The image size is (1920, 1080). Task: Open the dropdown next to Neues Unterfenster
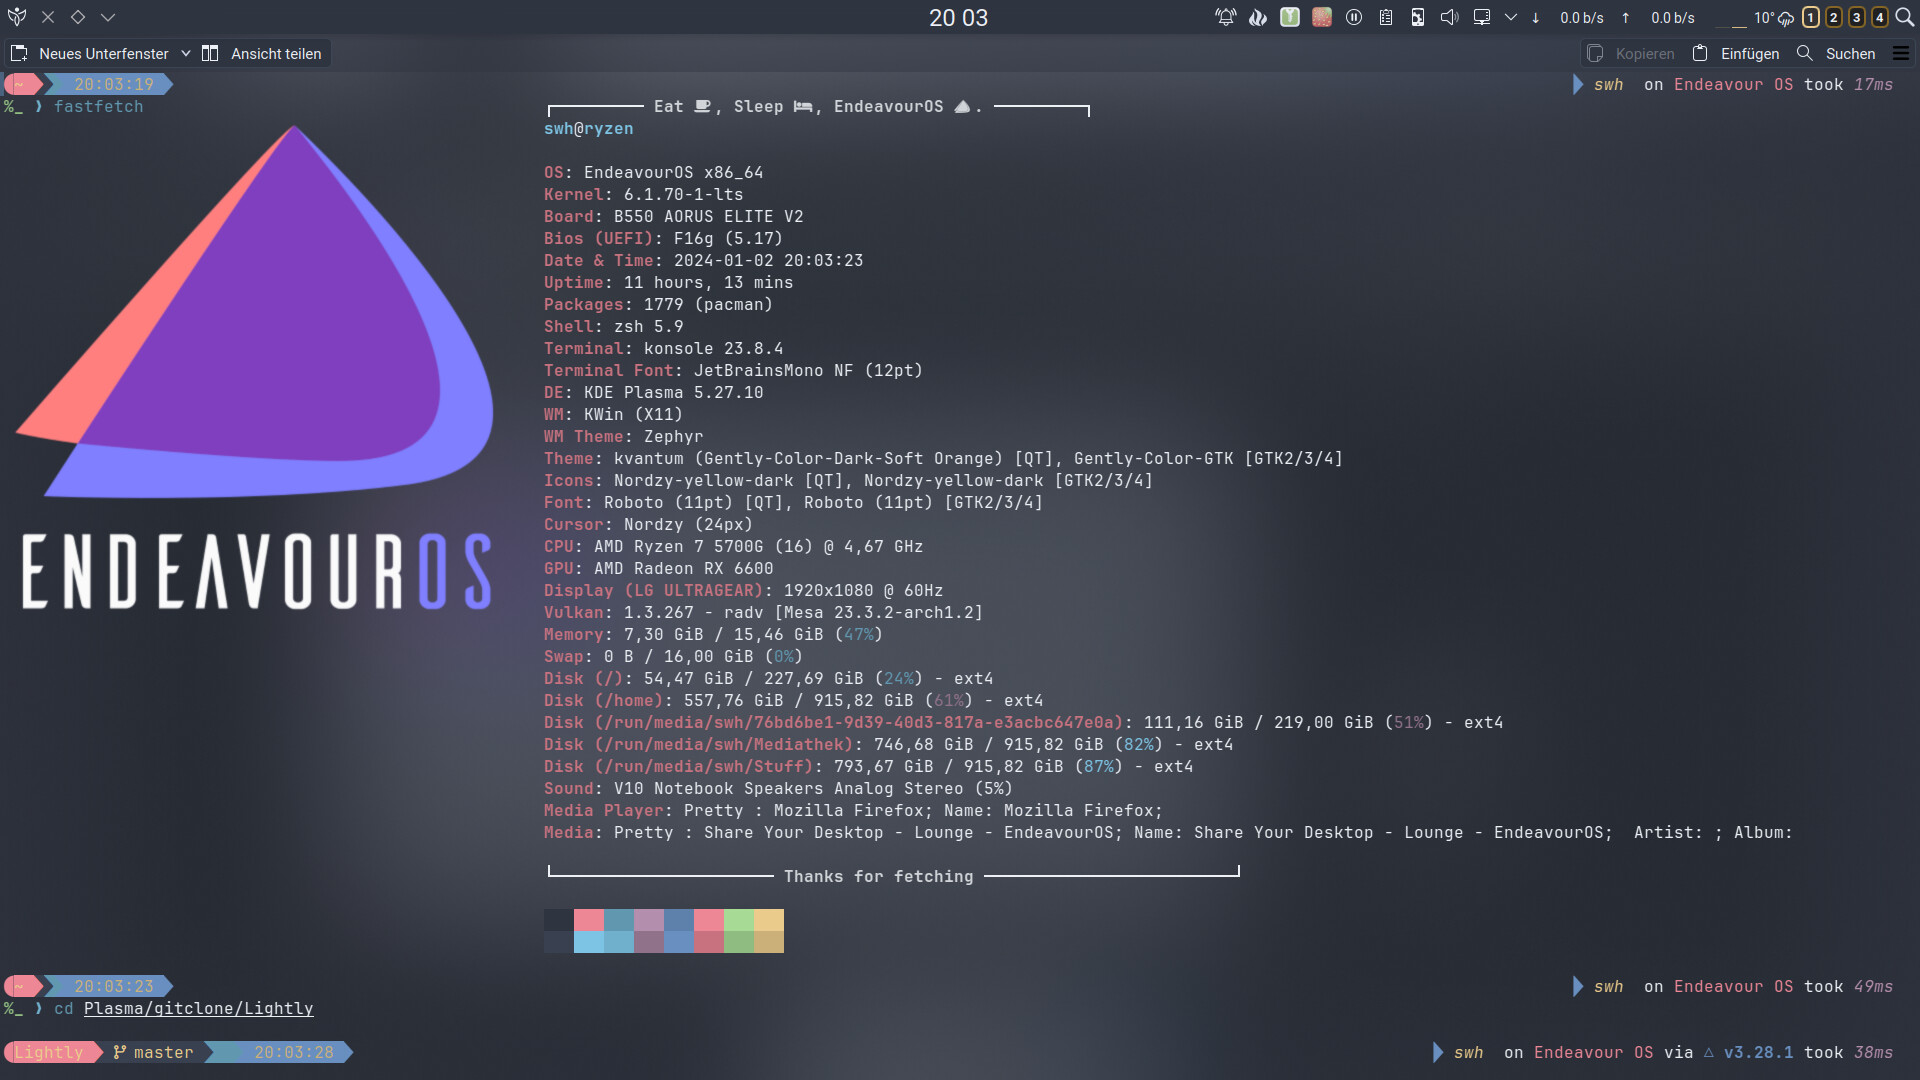[x=185, y=53]
